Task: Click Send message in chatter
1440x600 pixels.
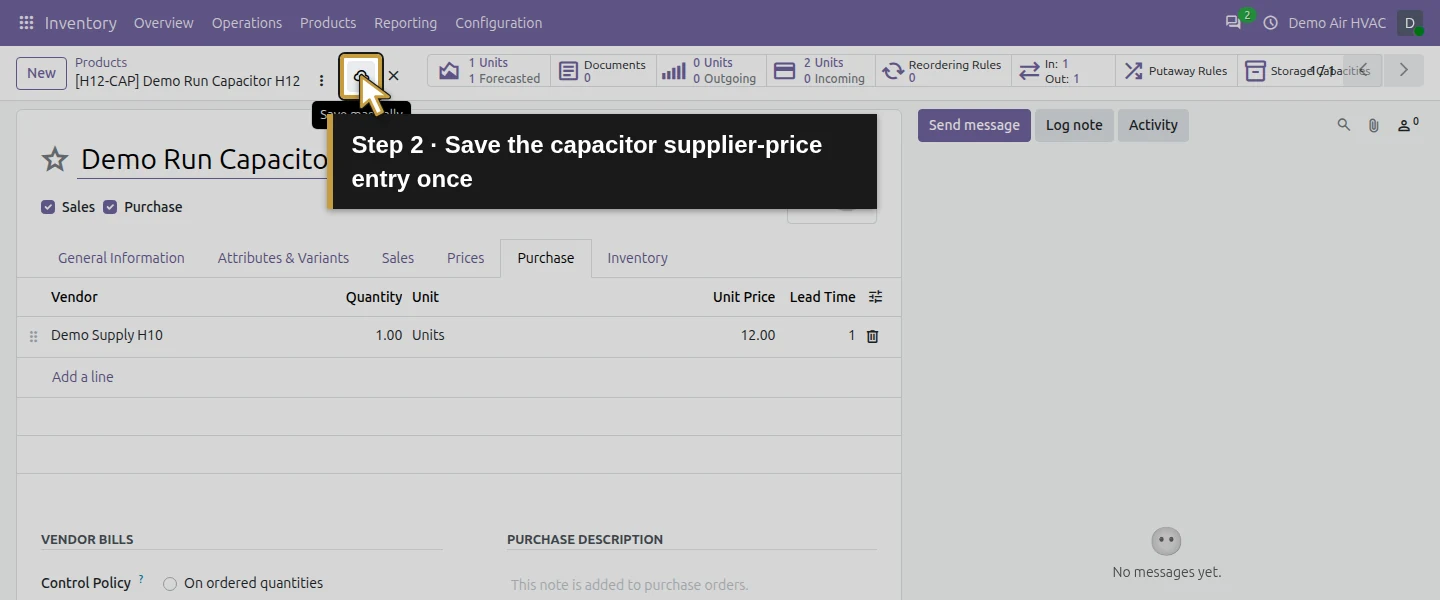Action: coord(974,125)
